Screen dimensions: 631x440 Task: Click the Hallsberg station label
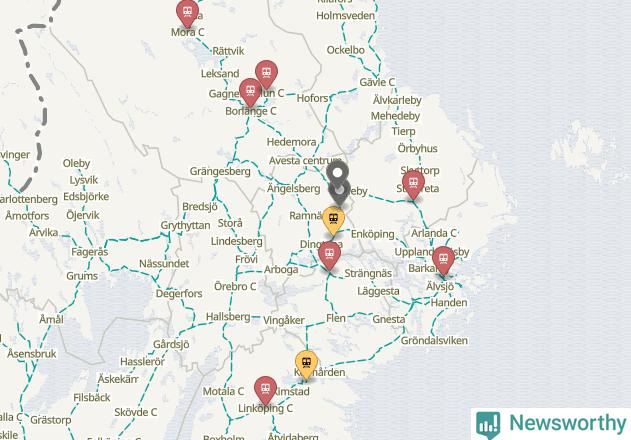[228, 317]
